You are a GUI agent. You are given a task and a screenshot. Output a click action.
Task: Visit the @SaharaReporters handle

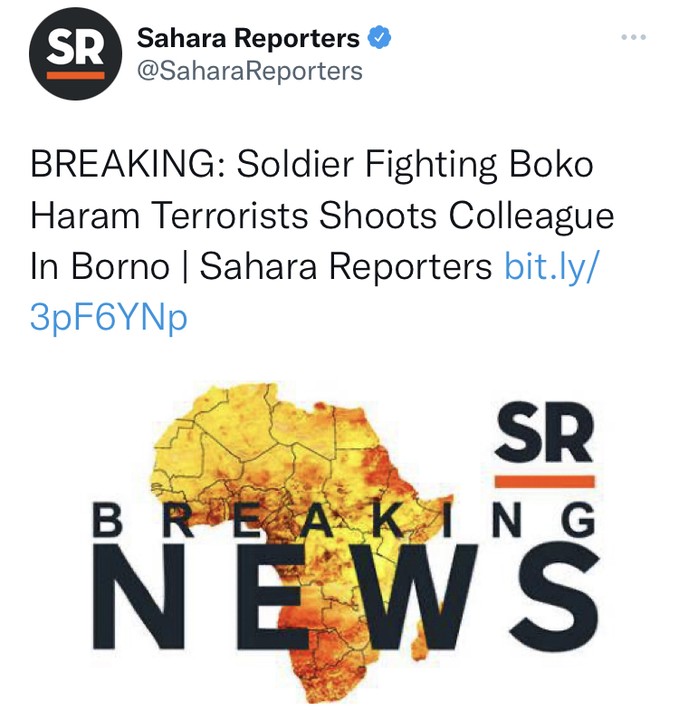(249, 71)
